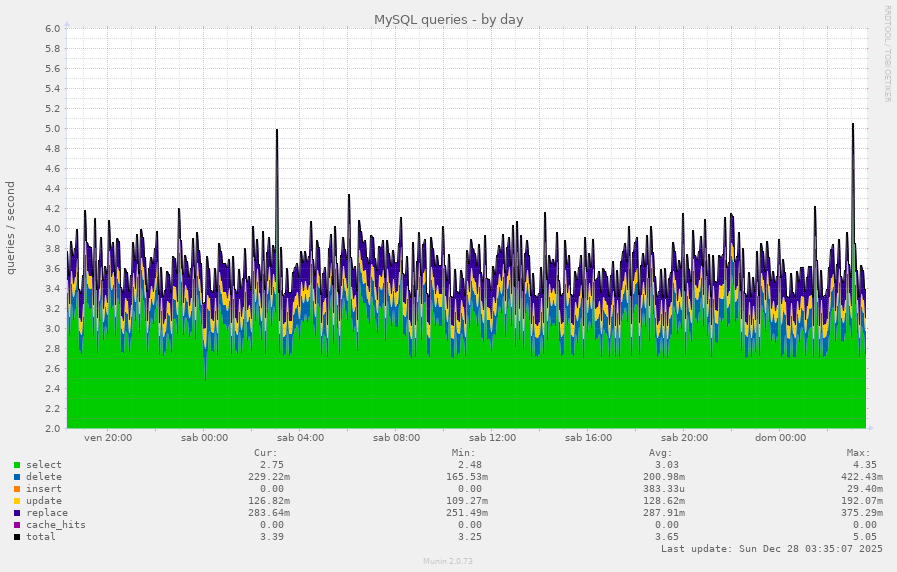This screenshot has height=572, width=897.
Task: Click the orange insert legend swatch
Action: click(x=17, y=489)
